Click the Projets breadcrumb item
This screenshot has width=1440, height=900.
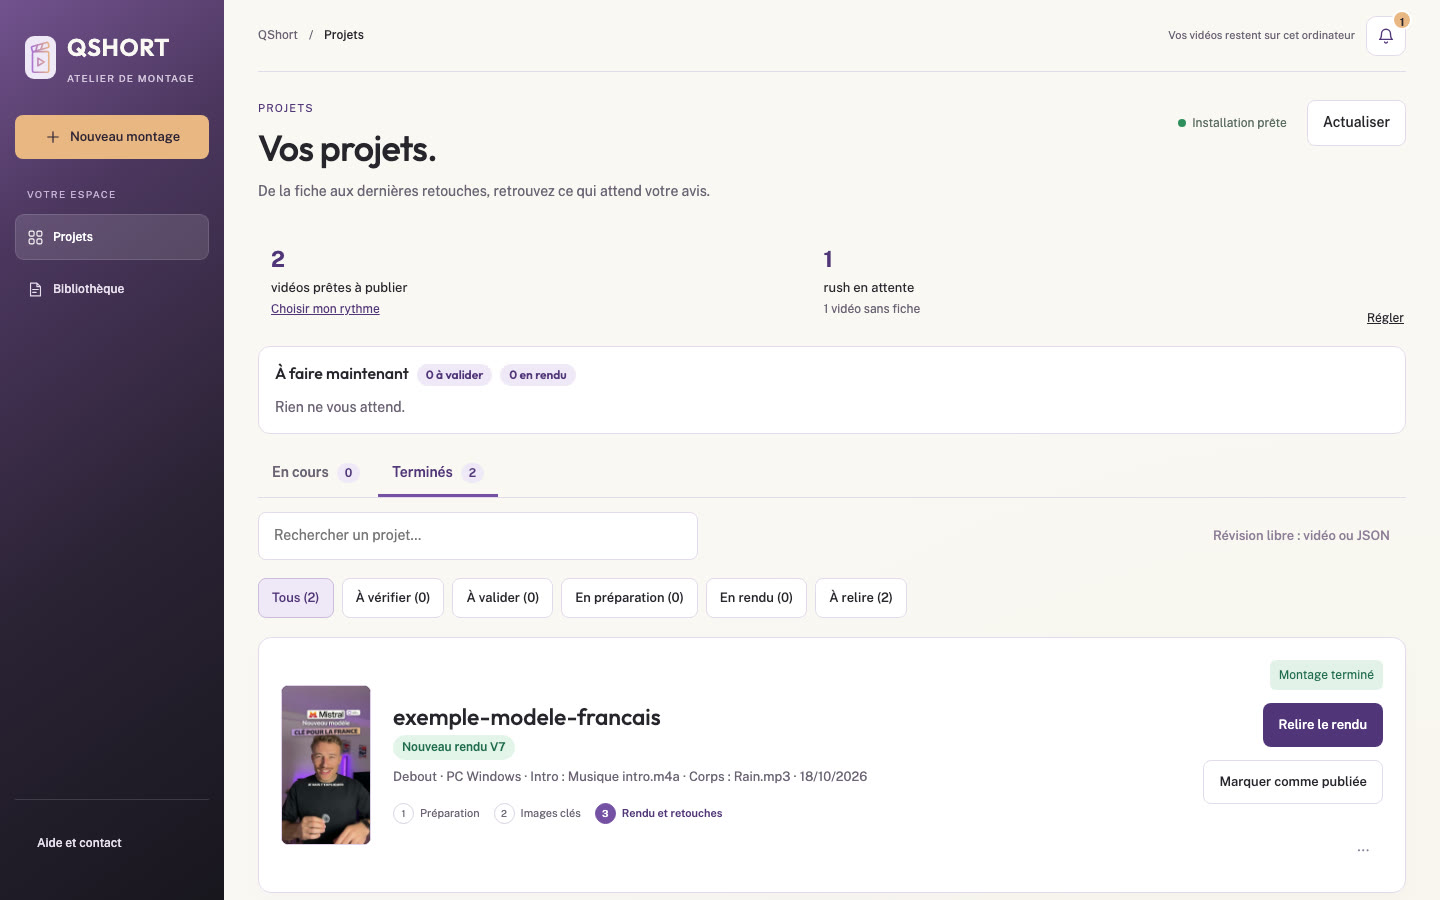(344, 35)
